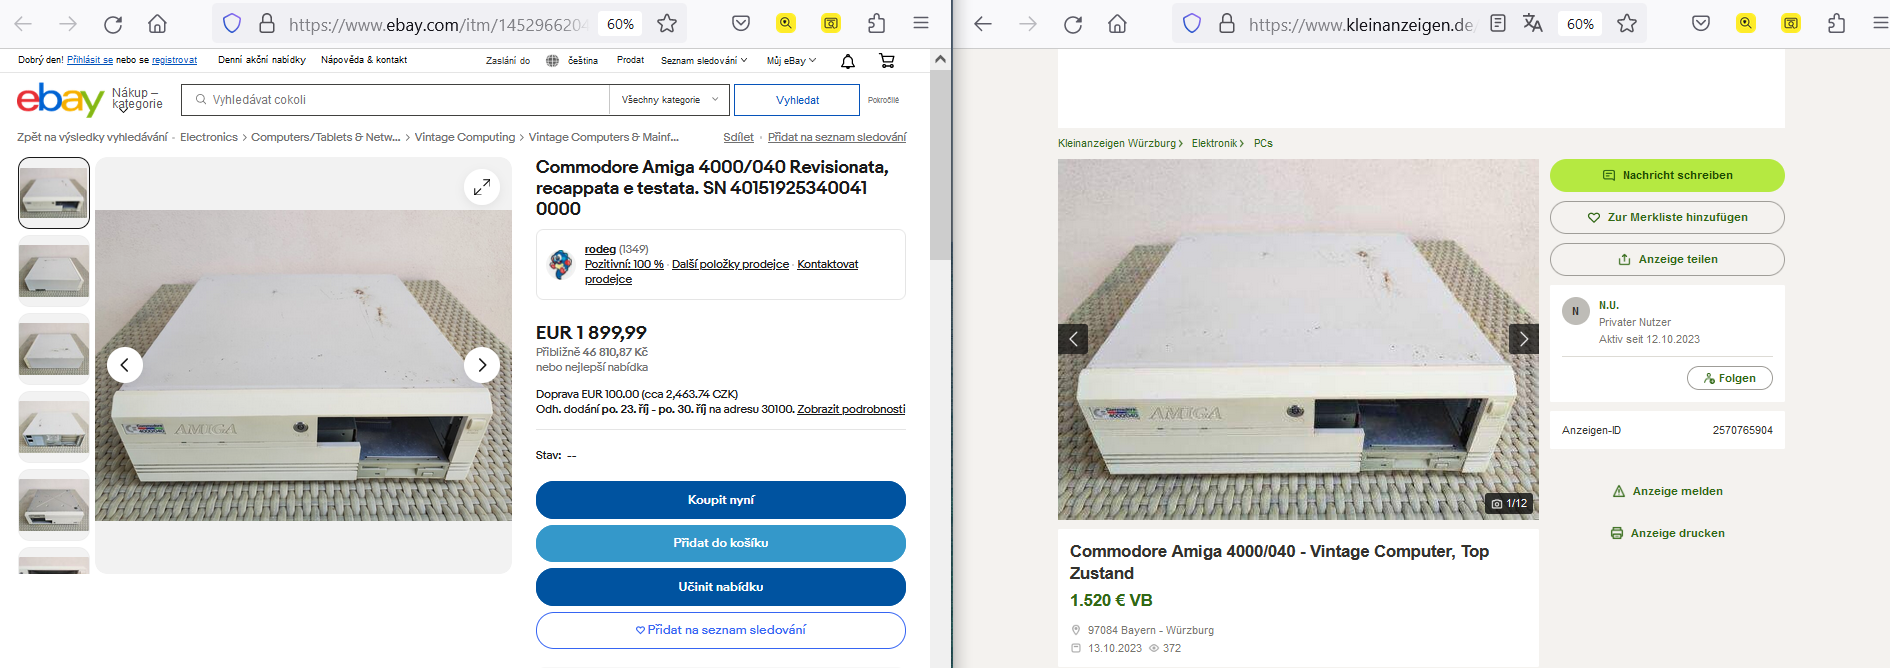Click the Koupit nyní button
Image resolution: width=1890 pixels, height=668 pixels.
[x=721, y=500]
